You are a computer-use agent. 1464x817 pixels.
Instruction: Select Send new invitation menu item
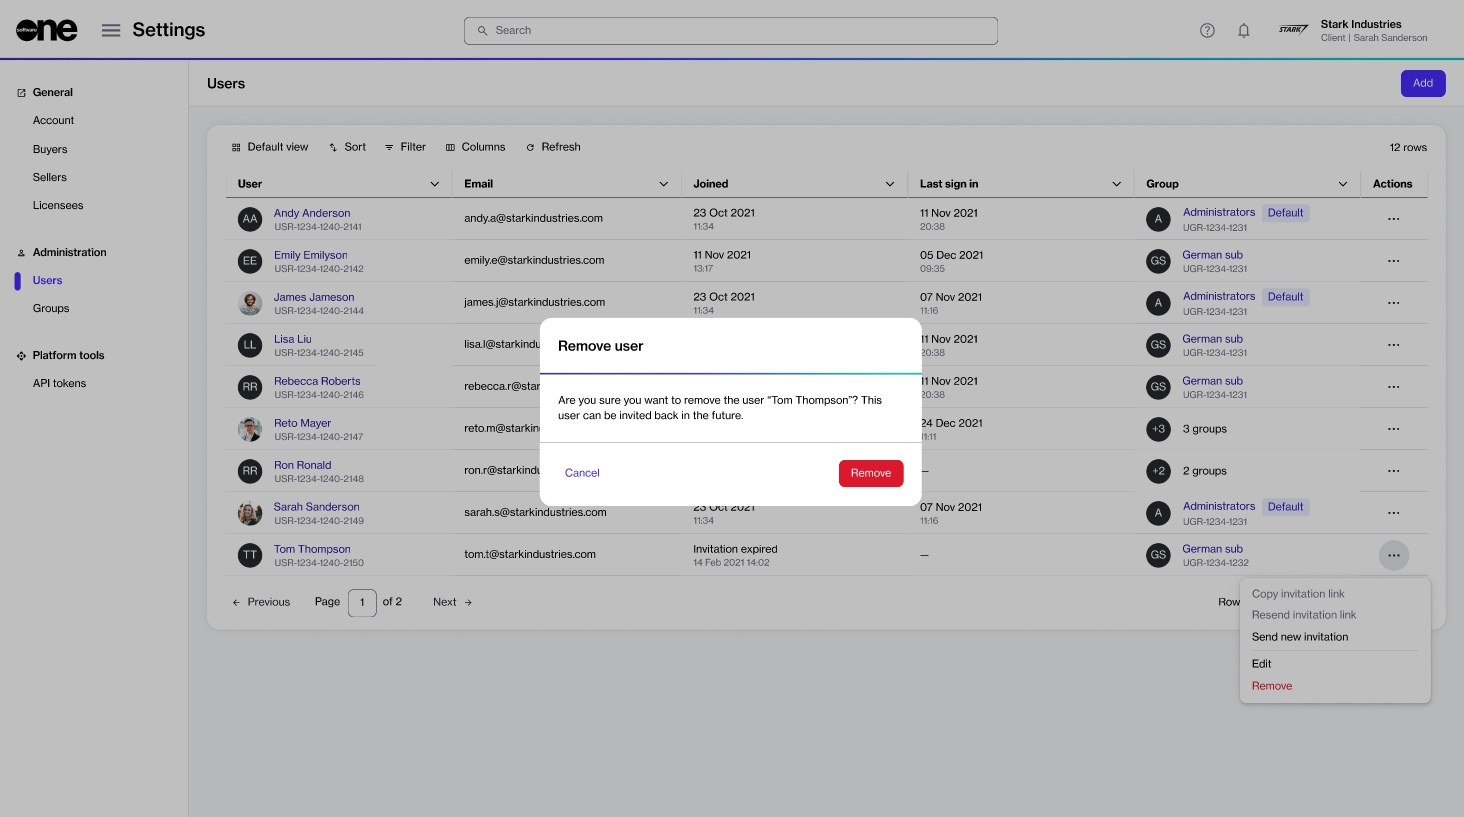click(x=1299, y=637)
